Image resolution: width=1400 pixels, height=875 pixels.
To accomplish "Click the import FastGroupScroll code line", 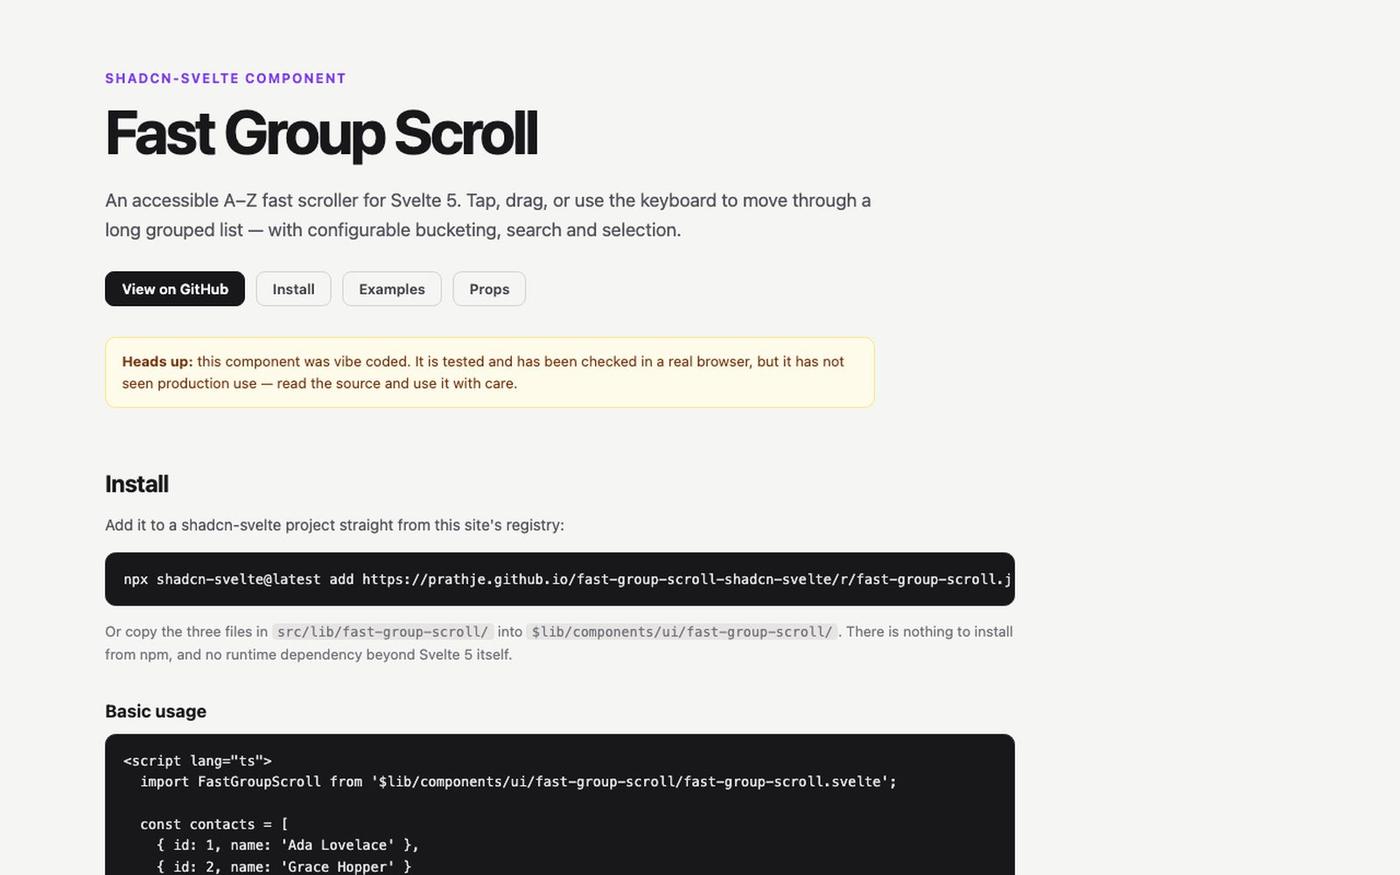I will (x=518, y=782).
